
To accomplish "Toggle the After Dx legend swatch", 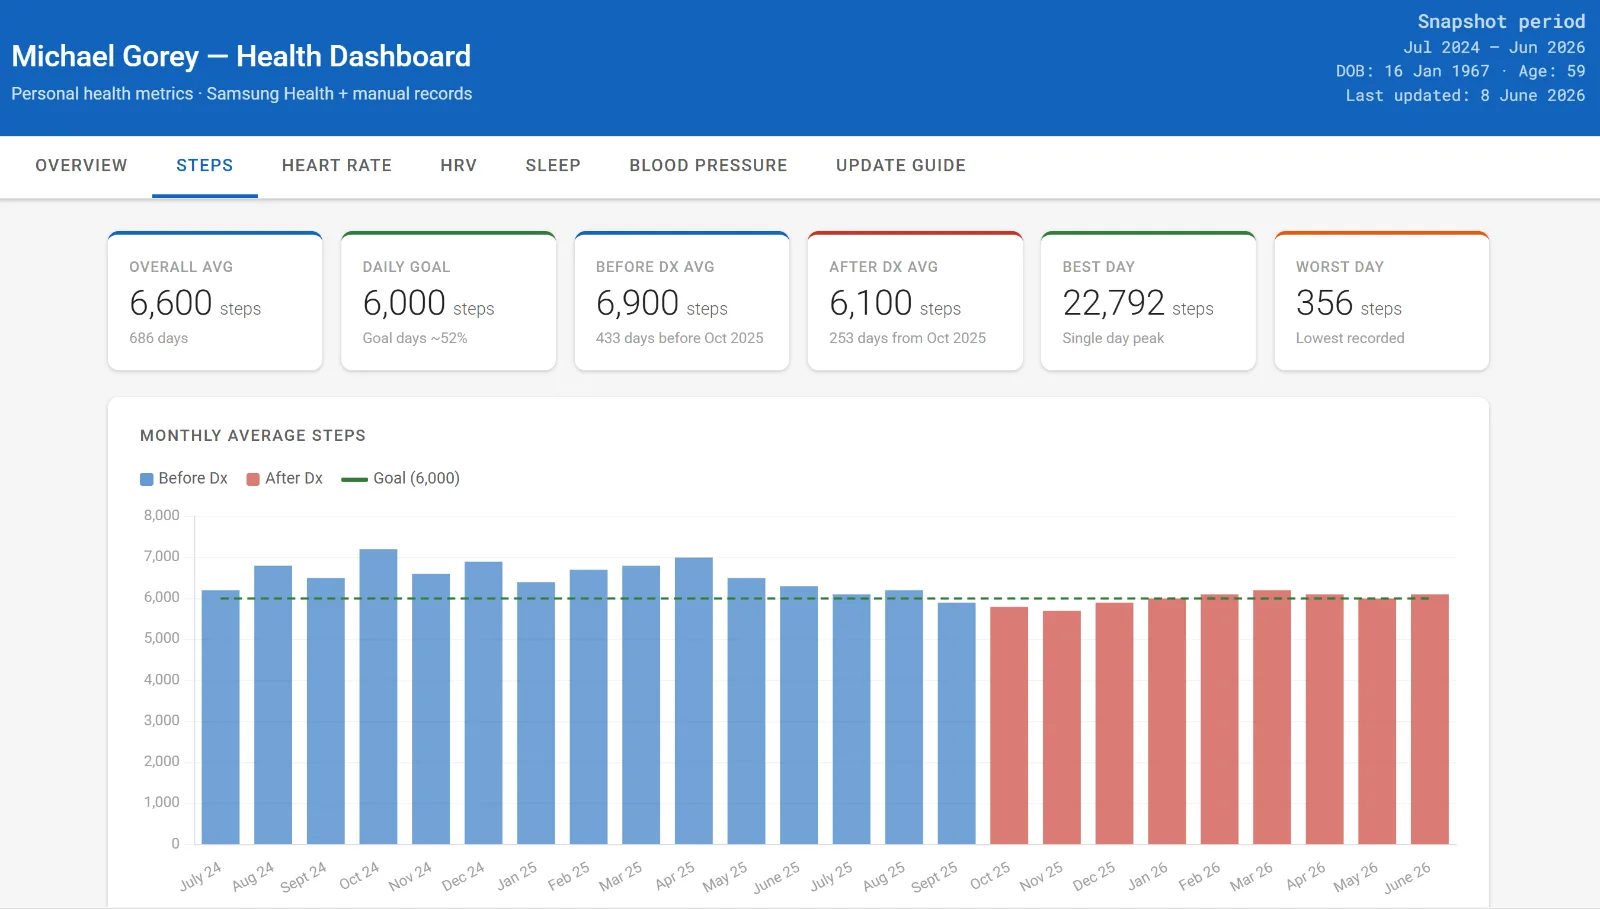I will (x=253, y=479).
